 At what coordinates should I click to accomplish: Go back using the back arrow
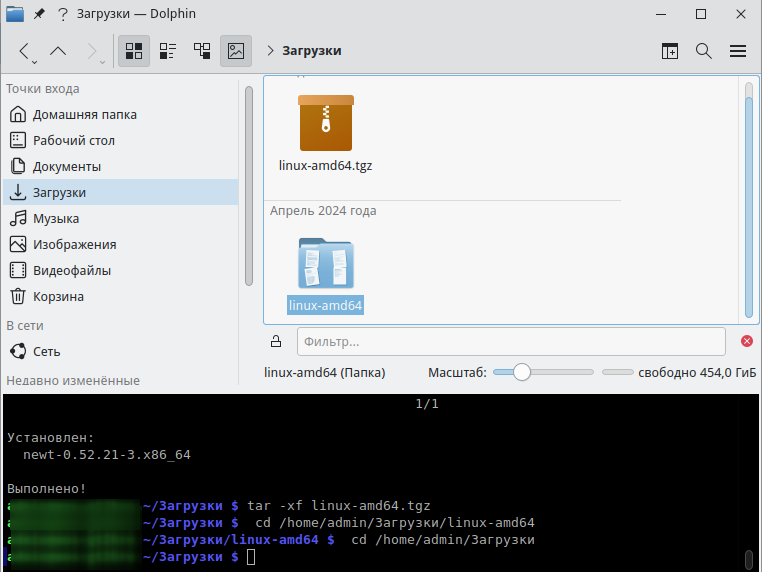pyautogui.click(x=25, y=51)
